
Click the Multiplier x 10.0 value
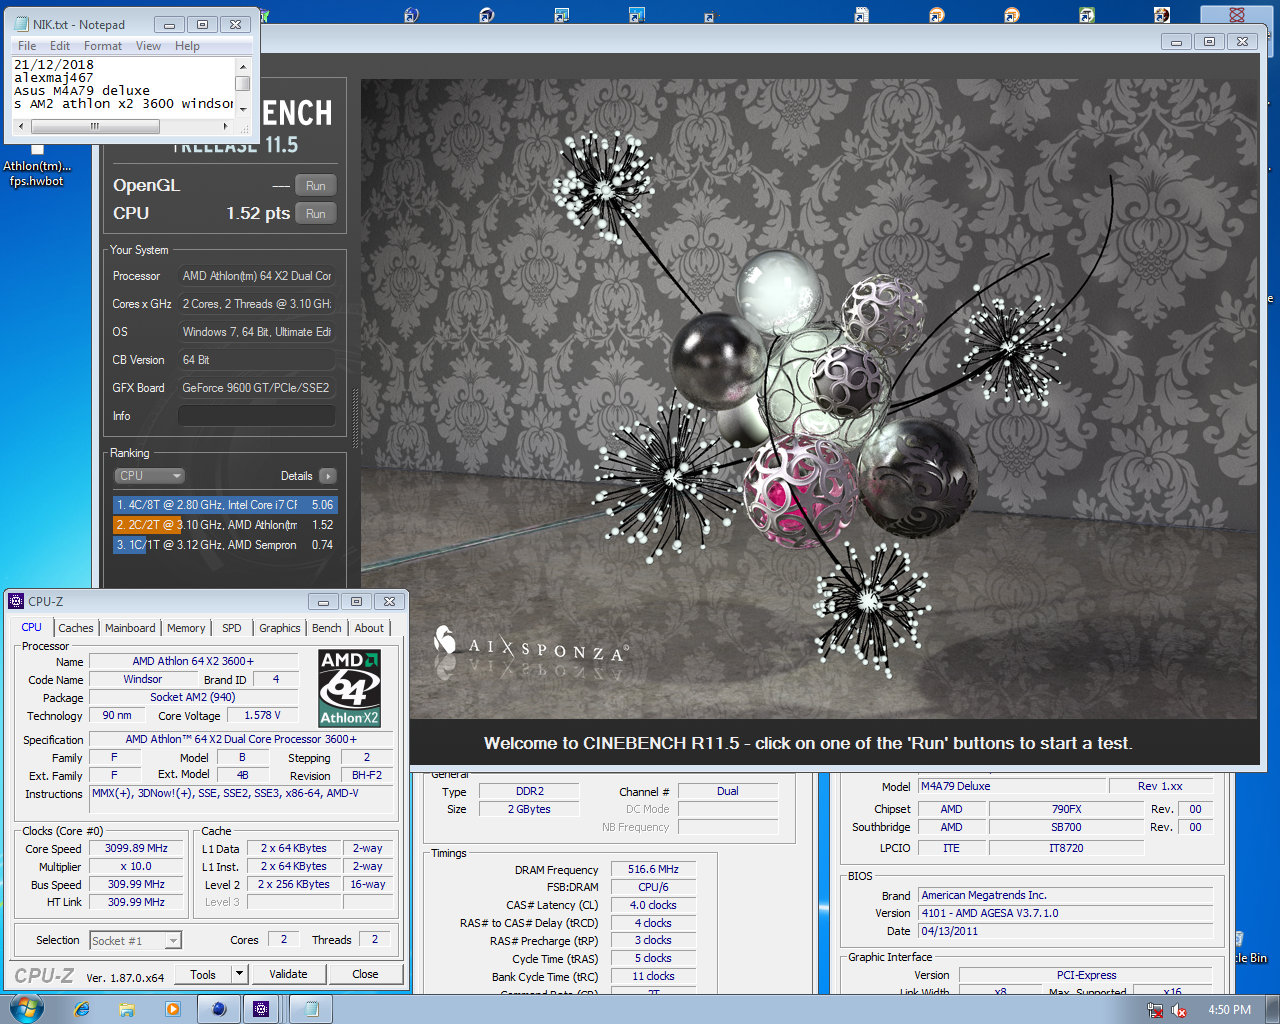click(x=136, y=866)
